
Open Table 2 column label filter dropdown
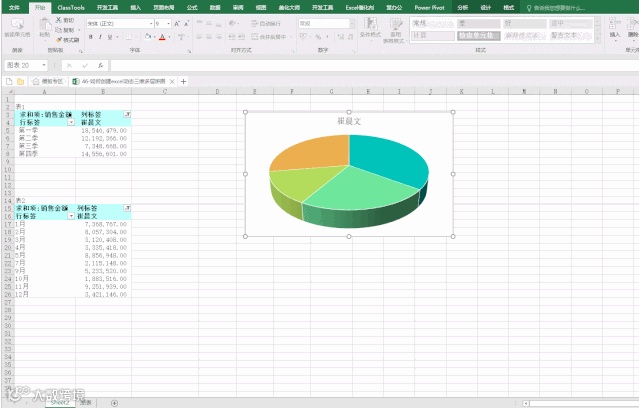pos(127,208)
